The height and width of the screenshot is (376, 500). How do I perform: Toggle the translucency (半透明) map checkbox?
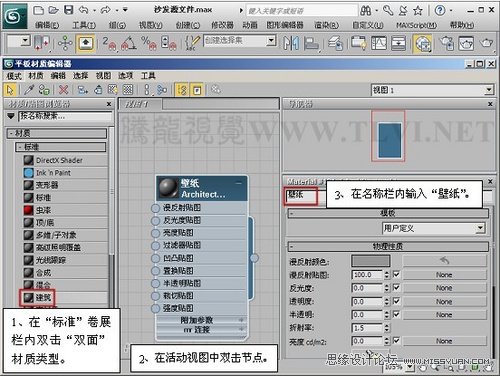(x=396, y=314)
